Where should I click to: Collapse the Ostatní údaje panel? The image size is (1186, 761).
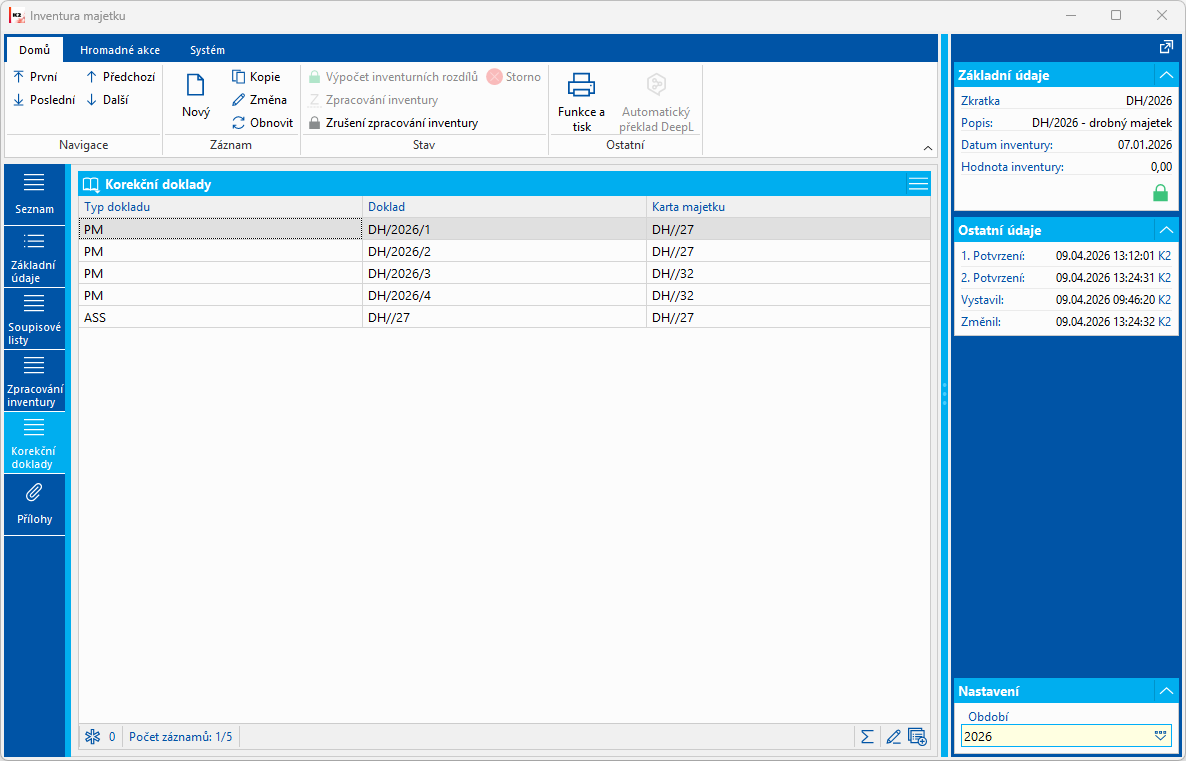[x=1166, y=230]
